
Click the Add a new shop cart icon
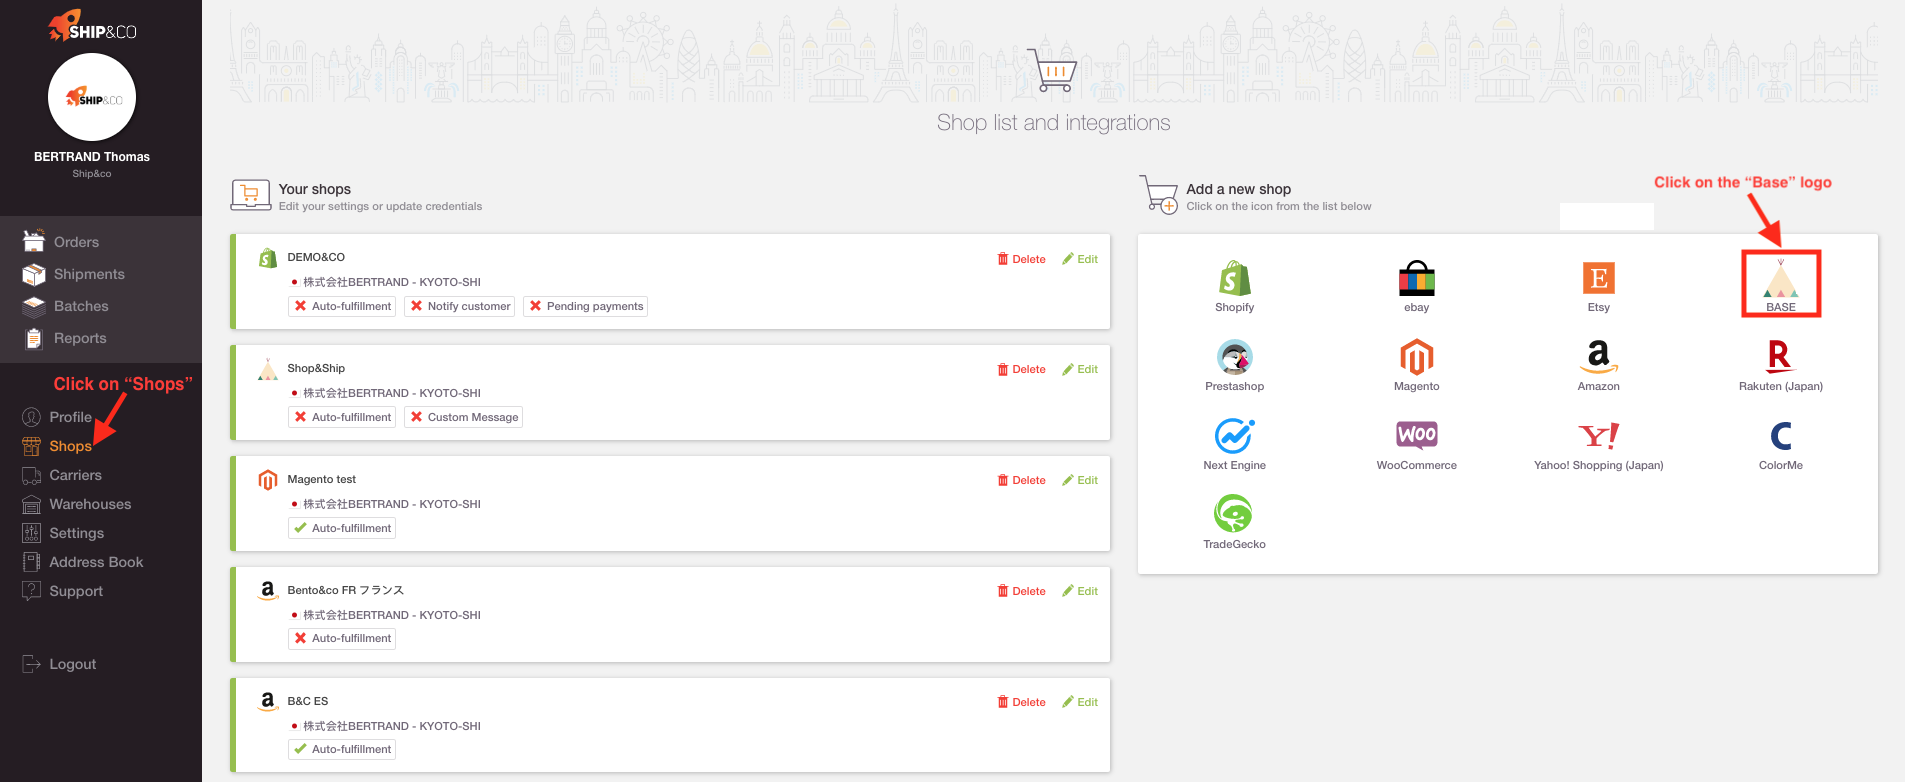(1159, 194)
